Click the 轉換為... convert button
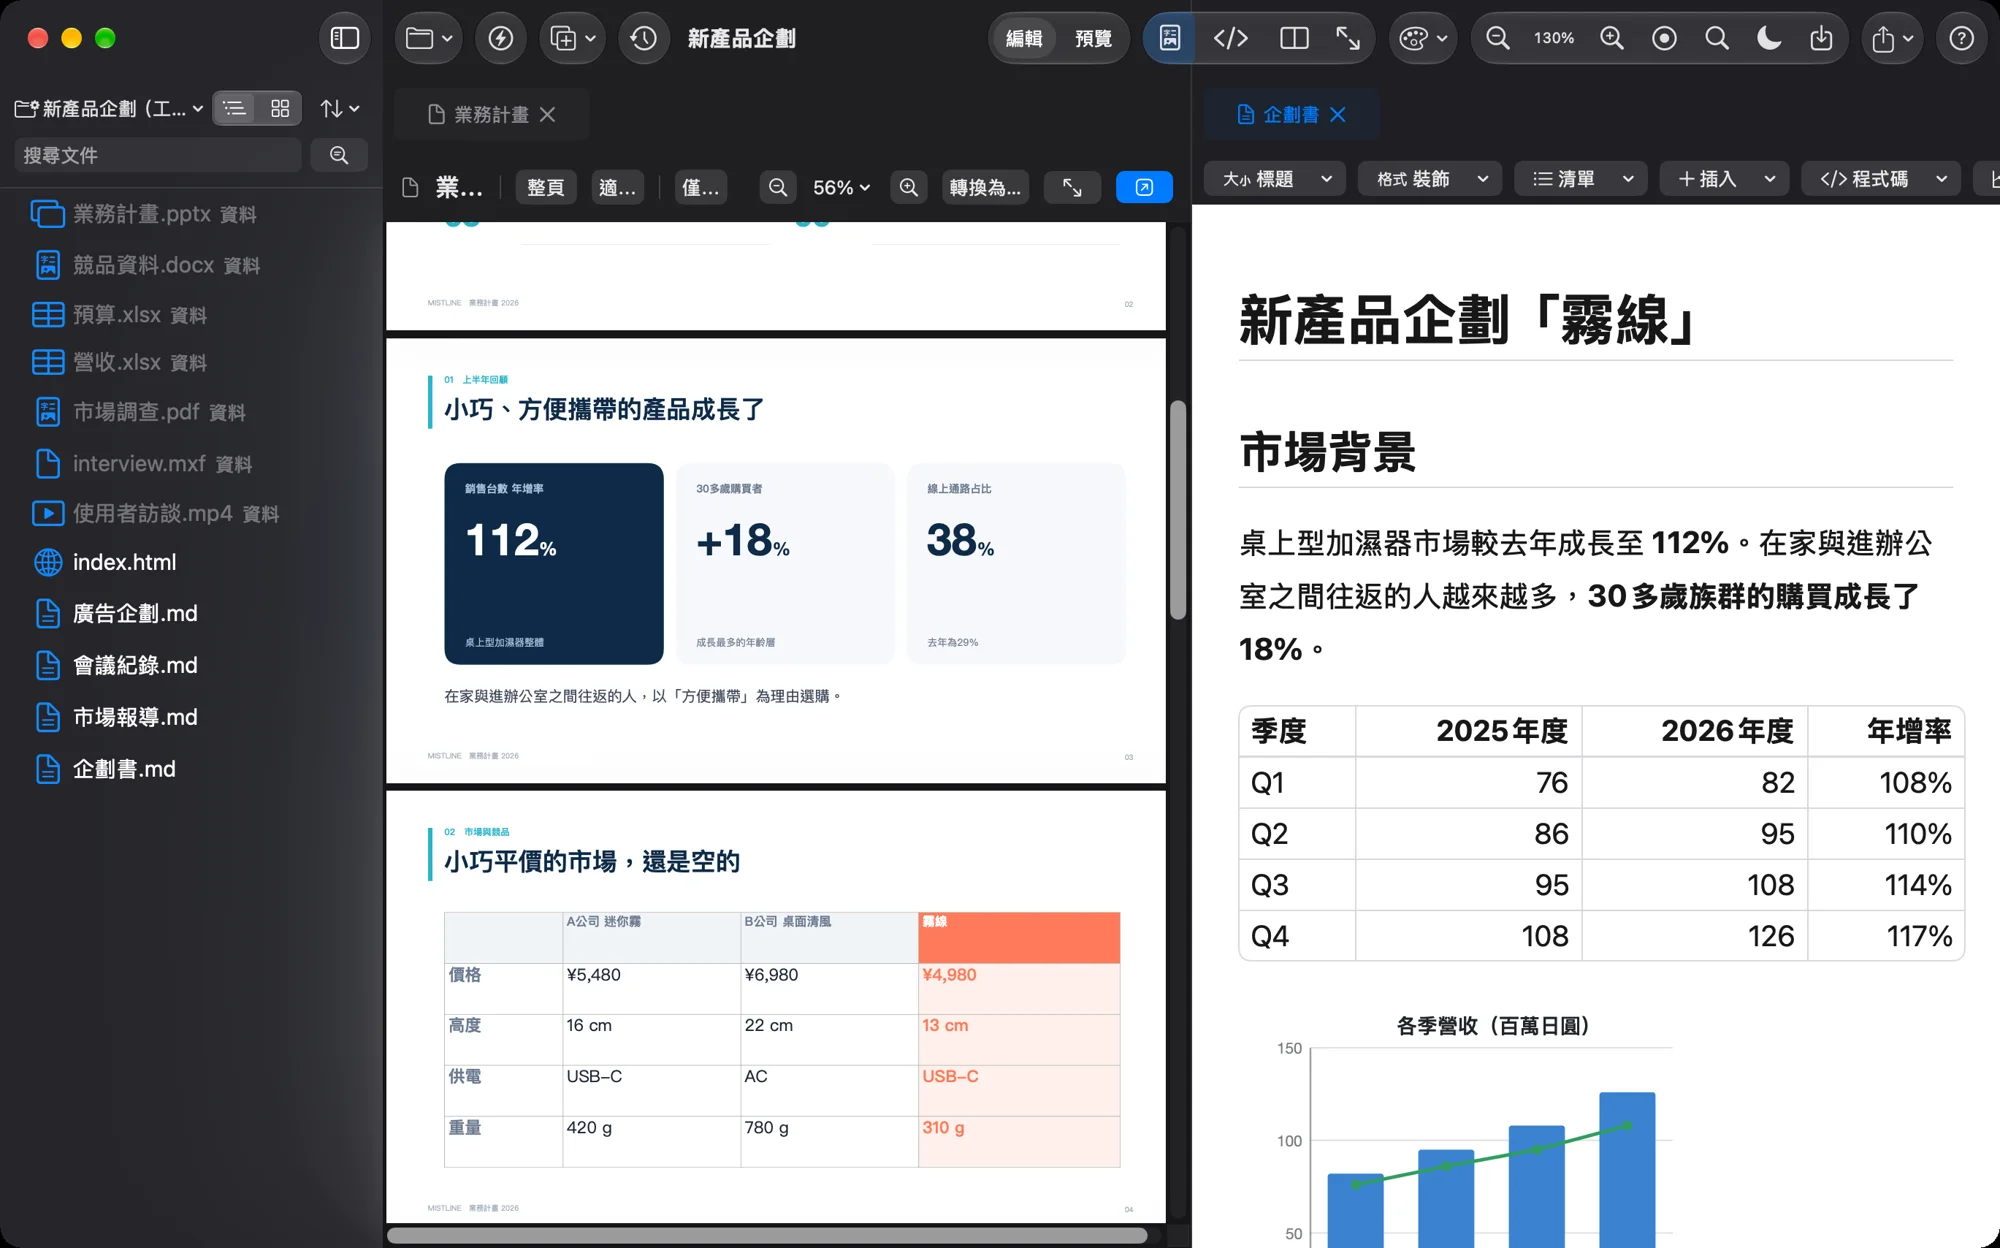The height and width of the screenshot is (1248, 2000). 985,187
